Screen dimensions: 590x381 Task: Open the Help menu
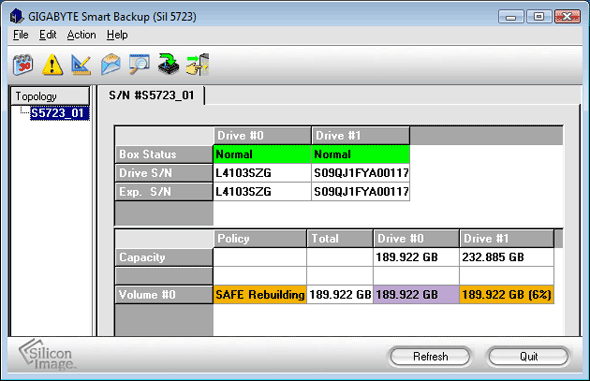(117, 35)
